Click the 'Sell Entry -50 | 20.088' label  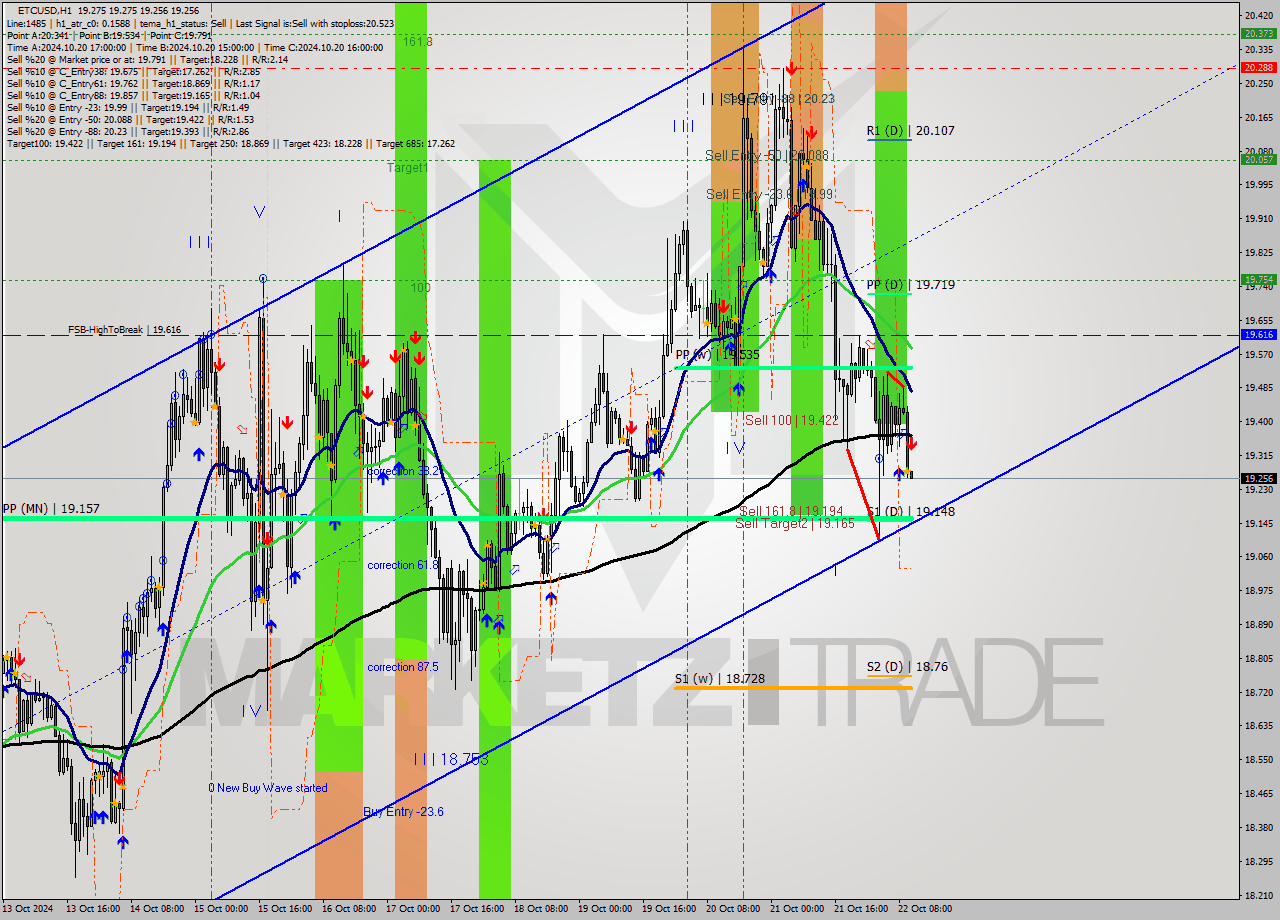(768, 155)
